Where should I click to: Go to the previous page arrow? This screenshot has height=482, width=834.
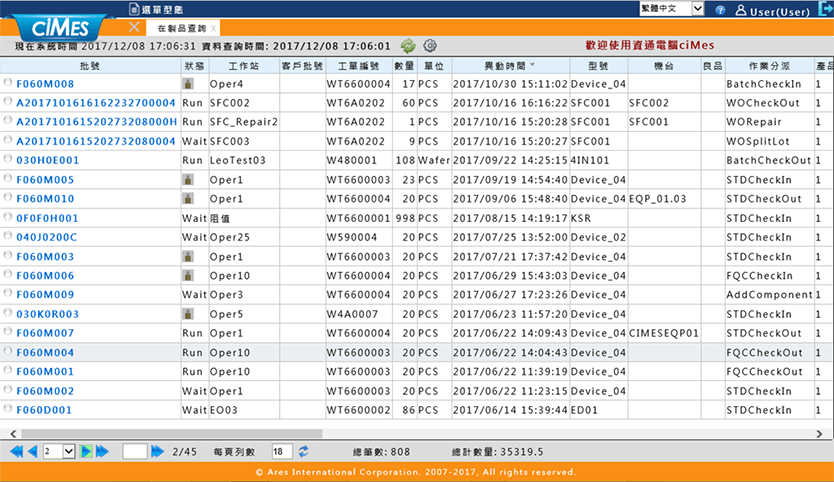(x=33, y=452)
